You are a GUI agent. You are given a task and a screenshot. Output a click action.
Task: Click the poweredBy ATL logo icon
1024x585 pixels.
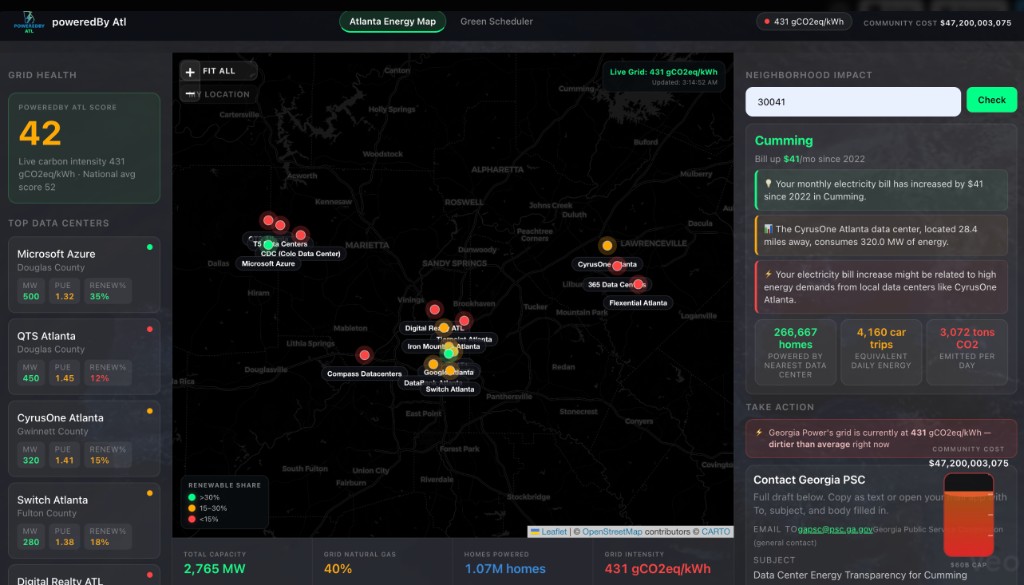pos(29,22)
